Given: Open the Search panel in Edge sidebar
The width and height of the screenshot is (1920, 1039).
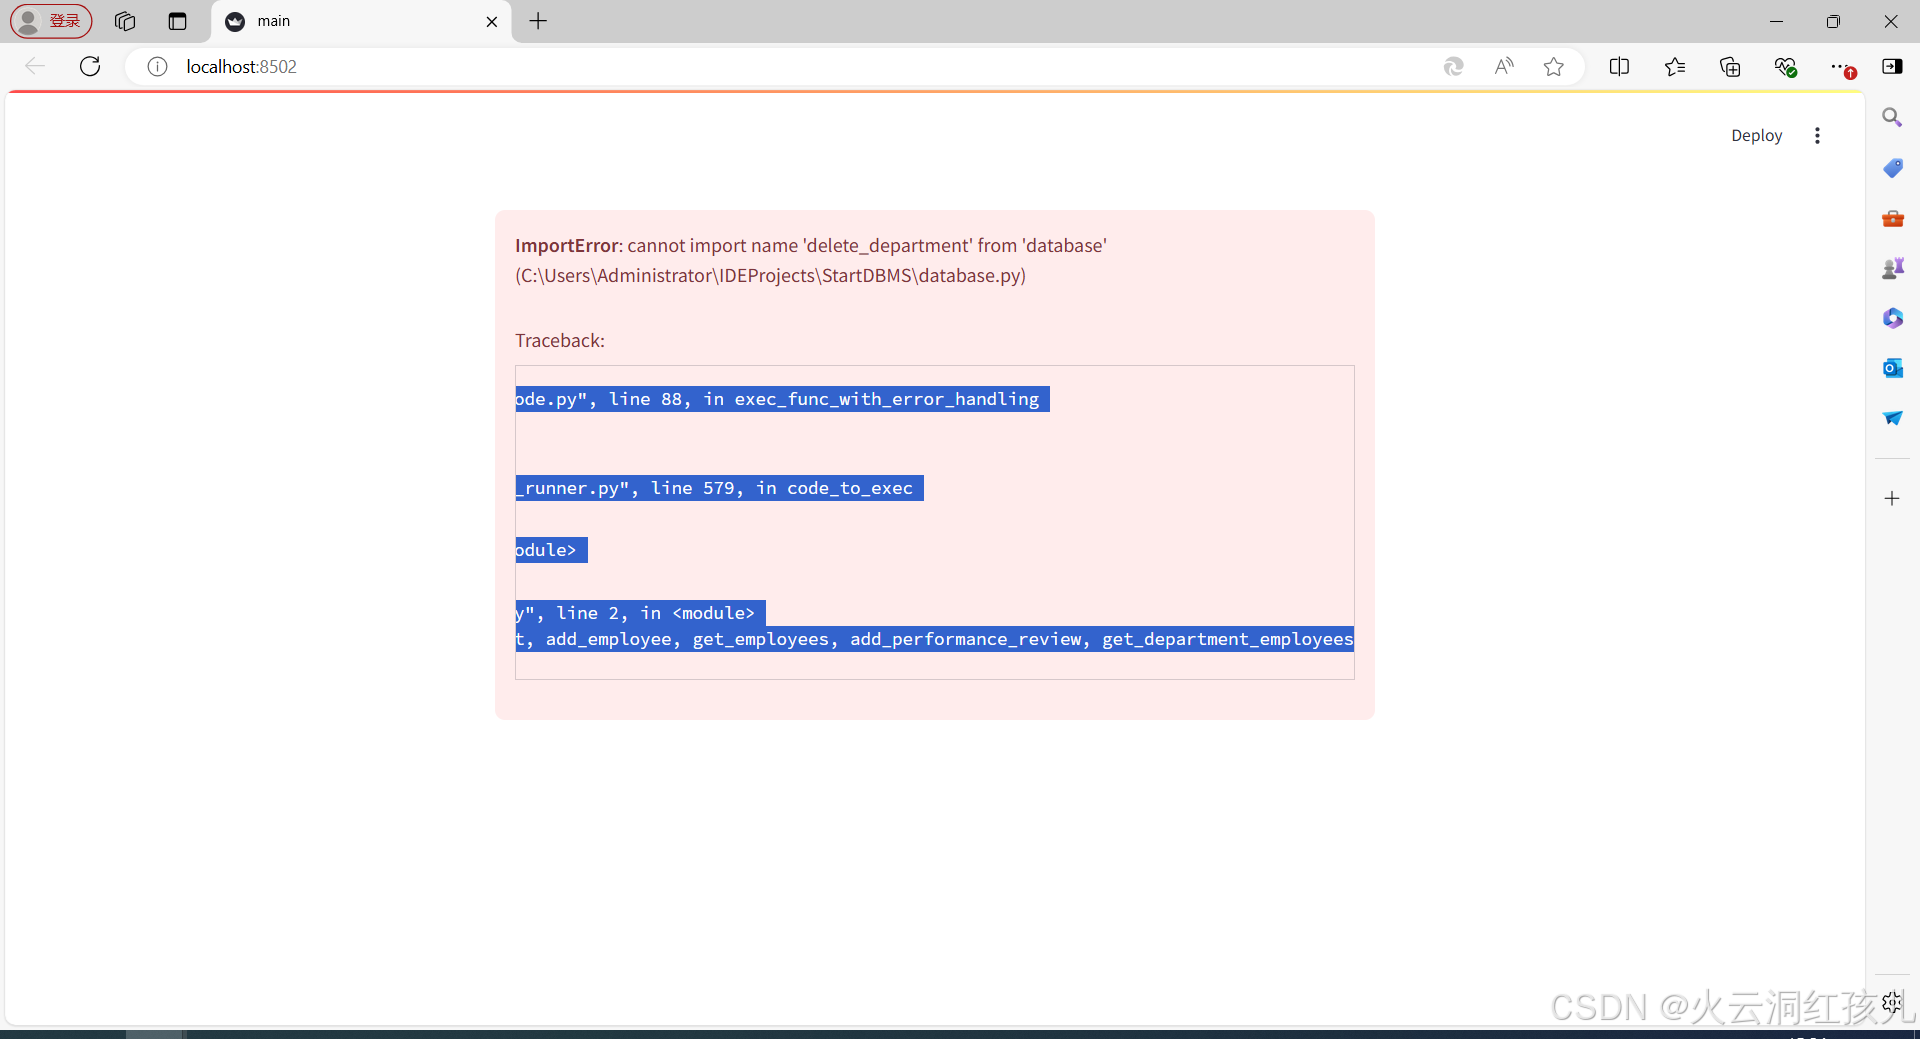Looking at the screenshot, I should point(1893,117).
